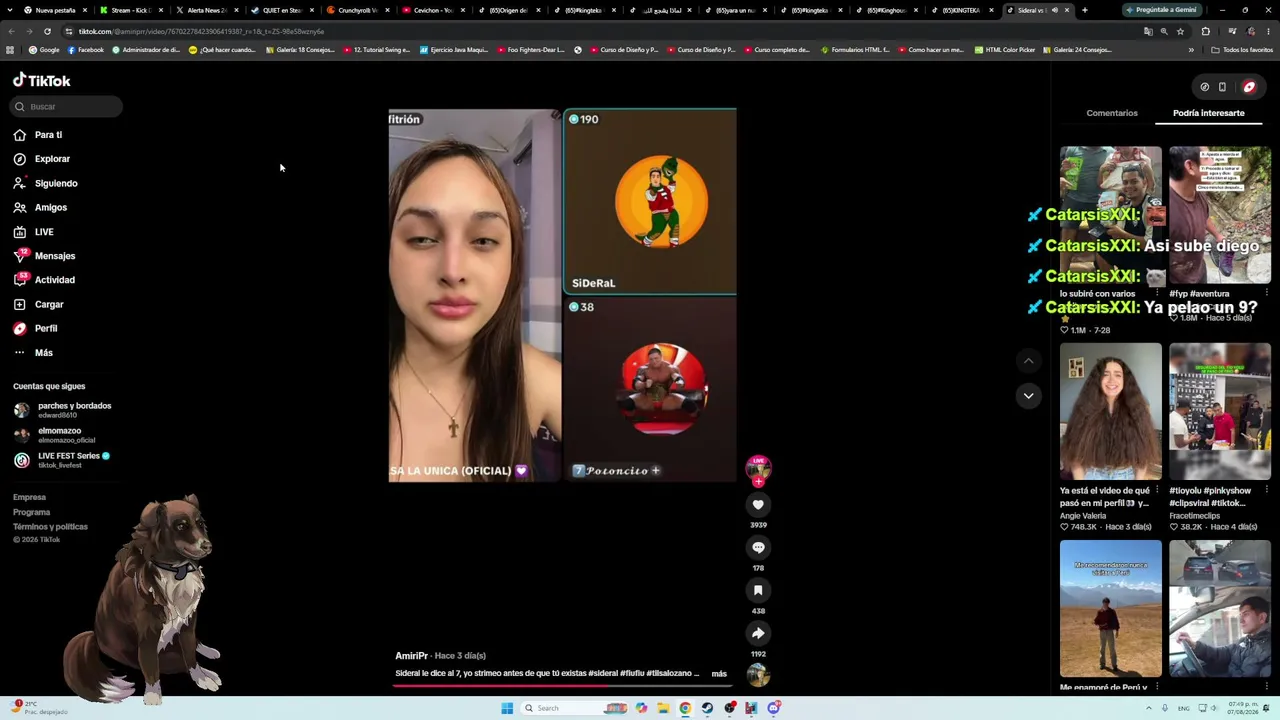
Task: Open the sound disc thumbnail
Action: (758, 676)
